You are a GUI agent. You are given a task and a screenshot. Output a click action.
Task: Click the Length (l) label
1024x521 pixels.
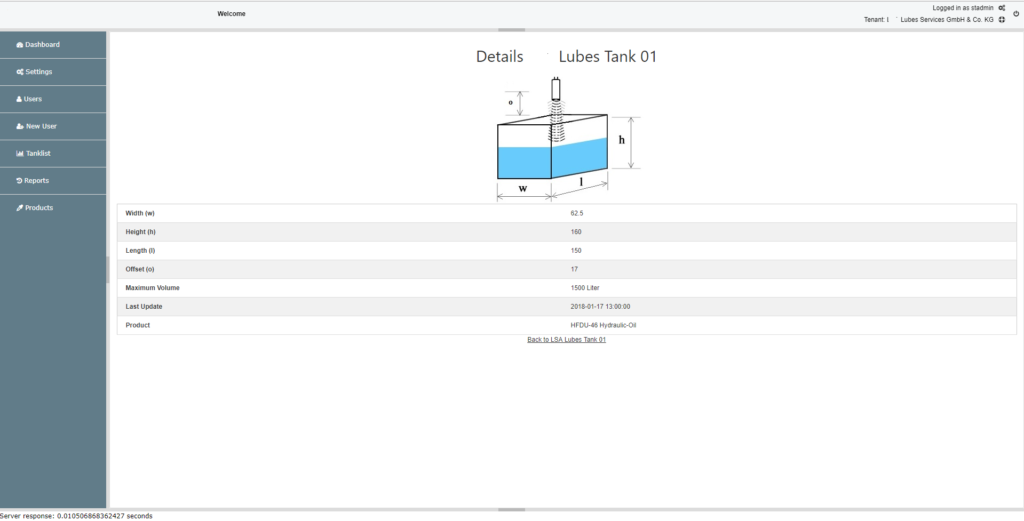pos(140,251)
